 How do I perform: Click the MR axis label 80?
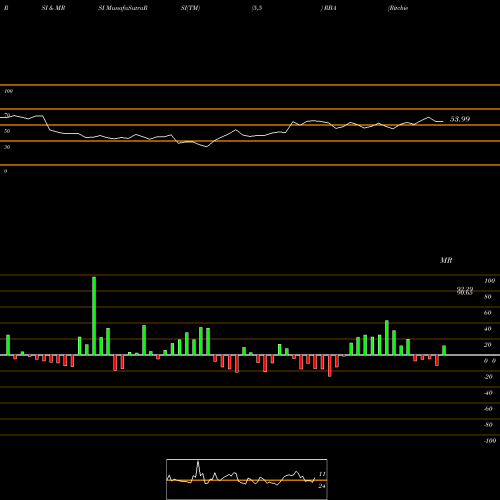(x=488, y=297)
